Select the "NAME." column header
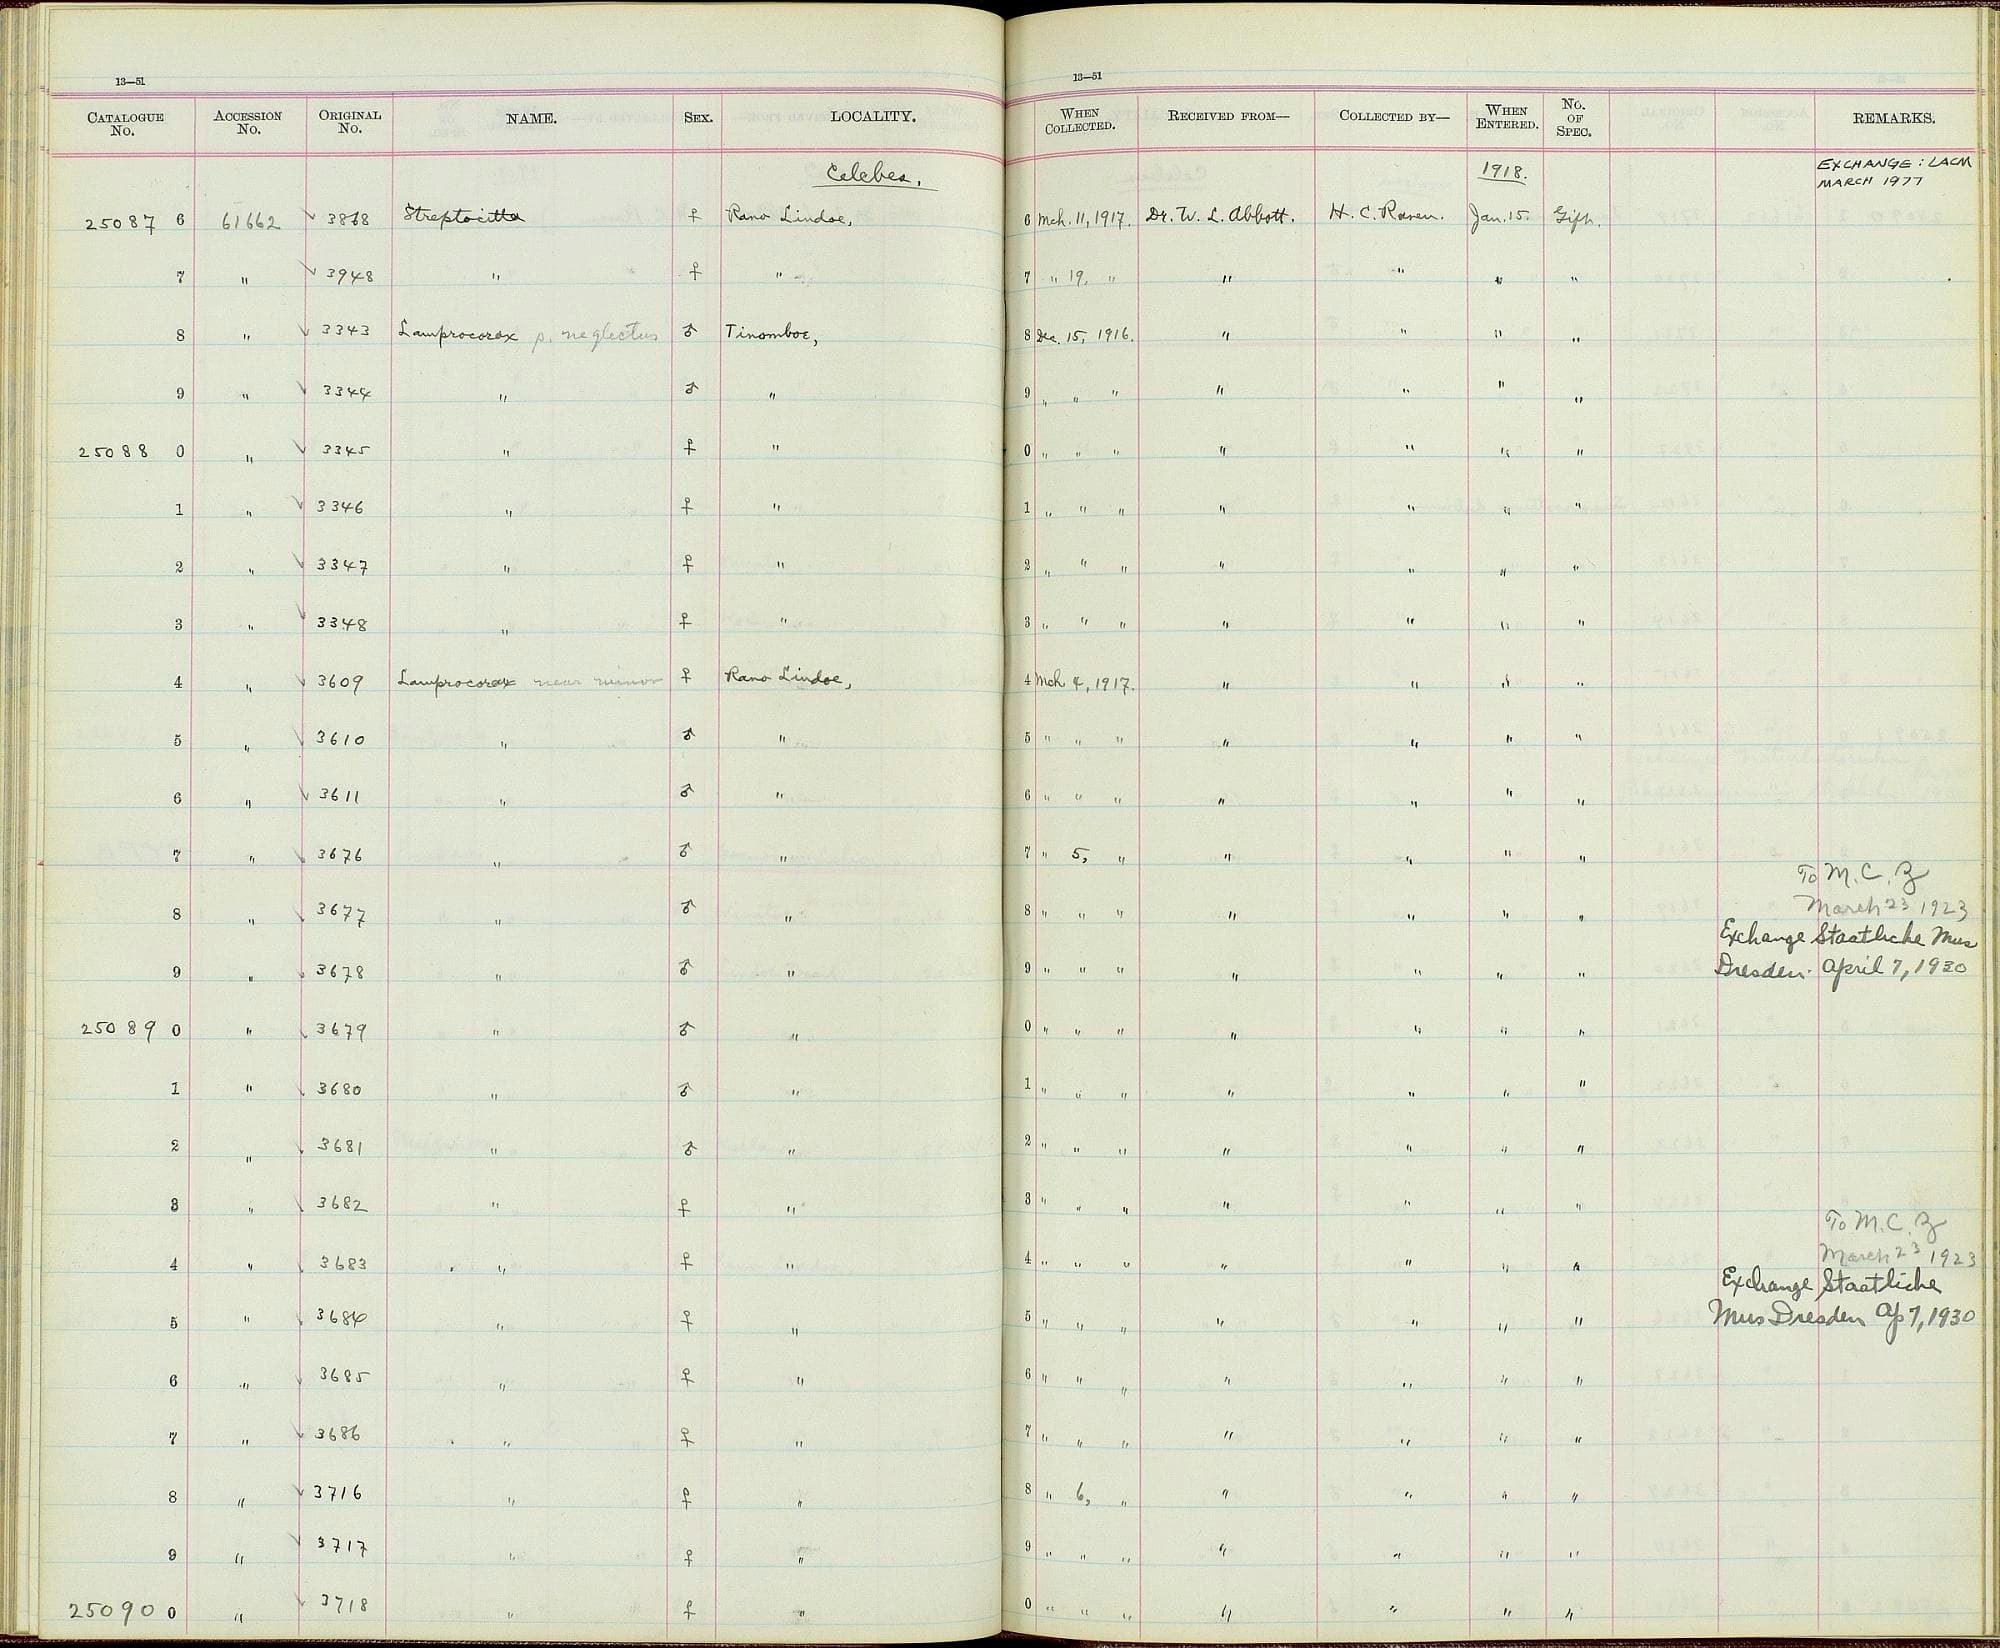Screen dimensions: 2000x1648 coord(531,118)
